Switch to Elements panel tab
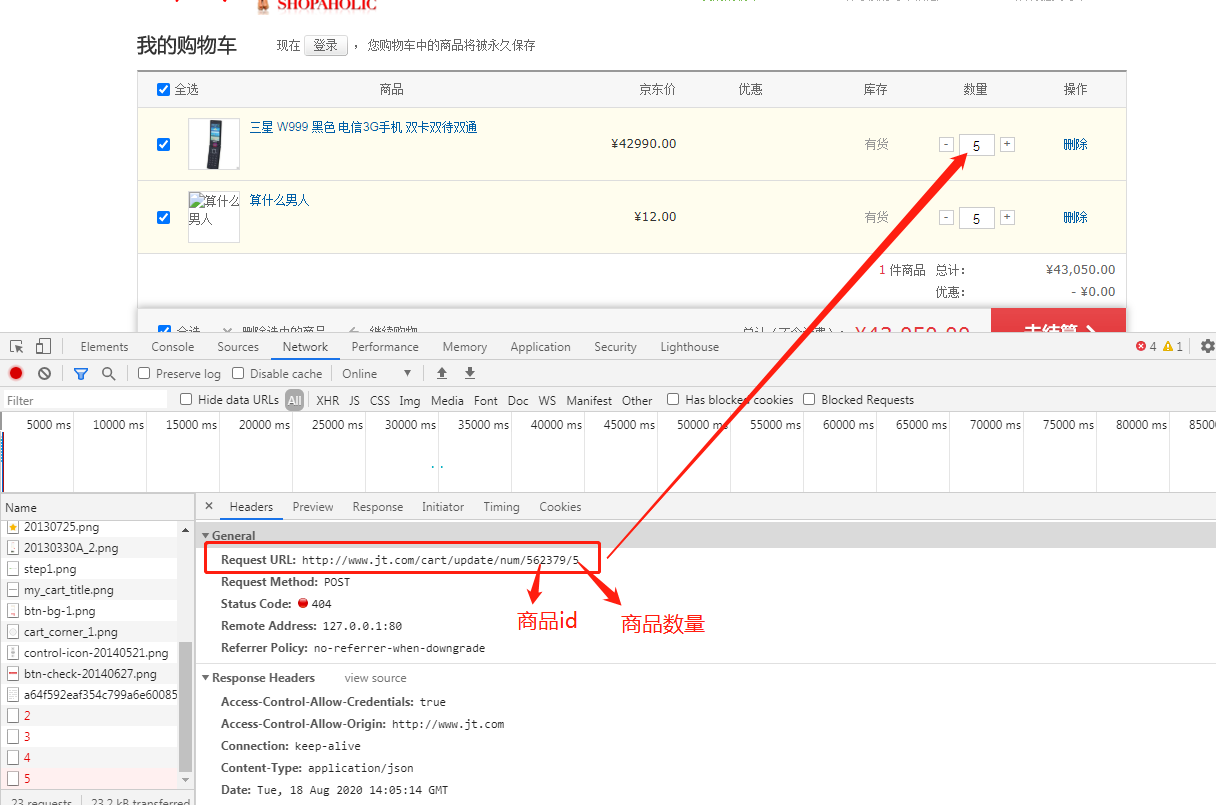This screenshot has width=1216, height=805. 104,347
